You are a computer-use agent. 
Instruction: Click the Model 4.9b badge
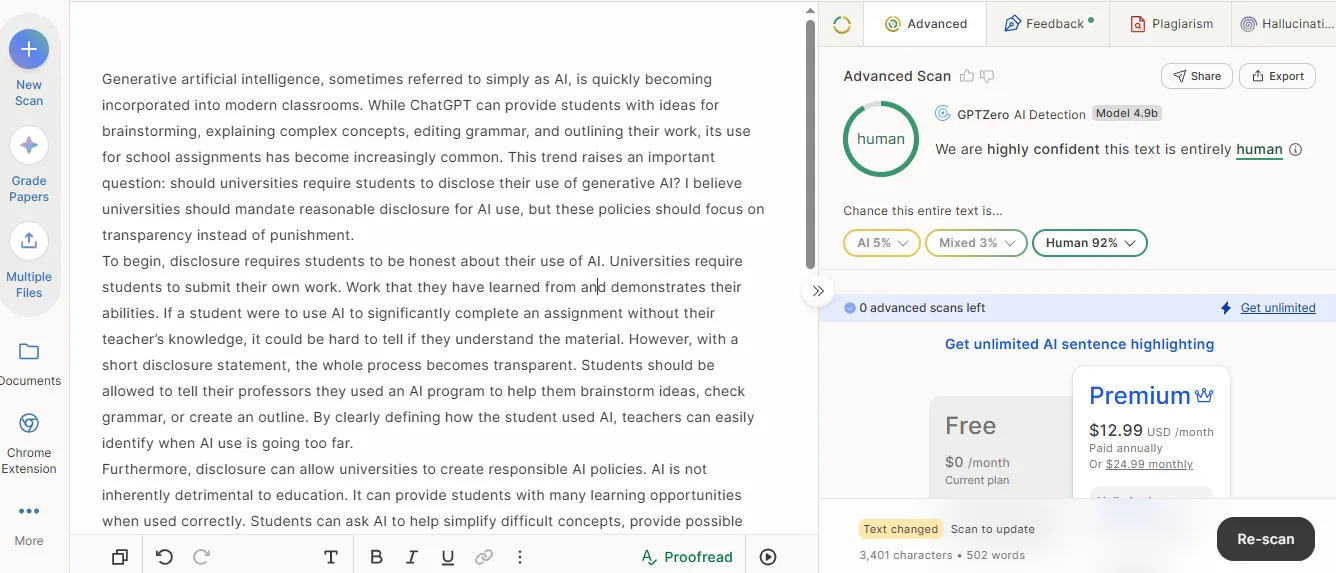(1127, 114)
